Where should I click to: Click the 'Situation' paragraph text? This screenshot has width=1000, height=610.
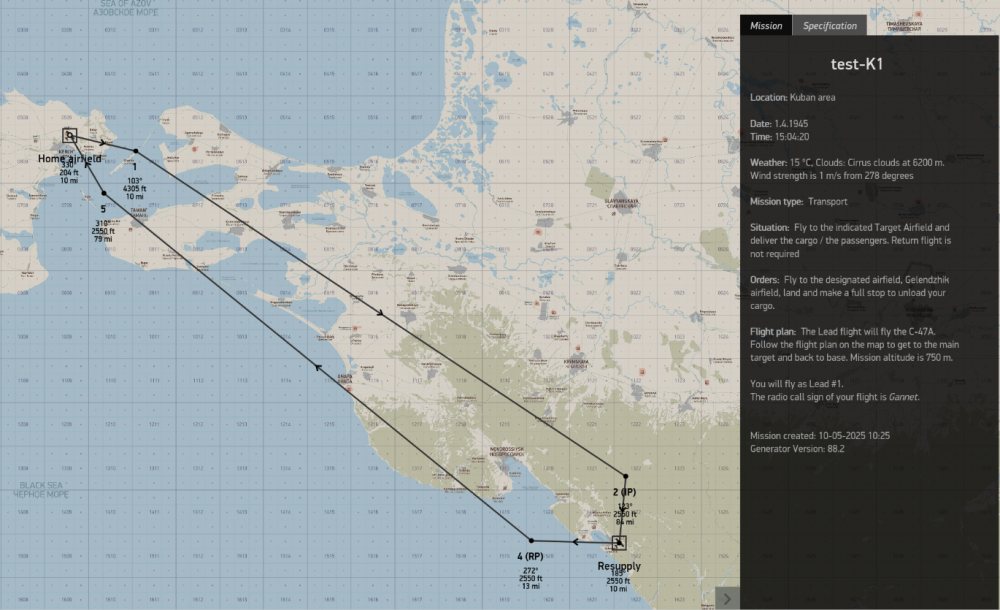850,241
